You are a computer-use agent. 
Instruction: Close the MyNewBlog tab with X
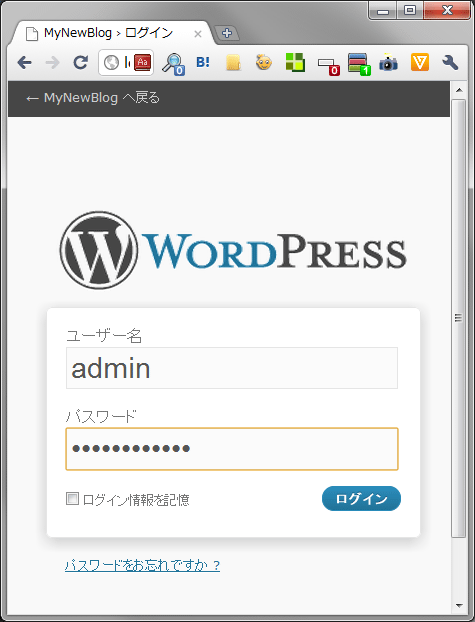click(198, 35)
